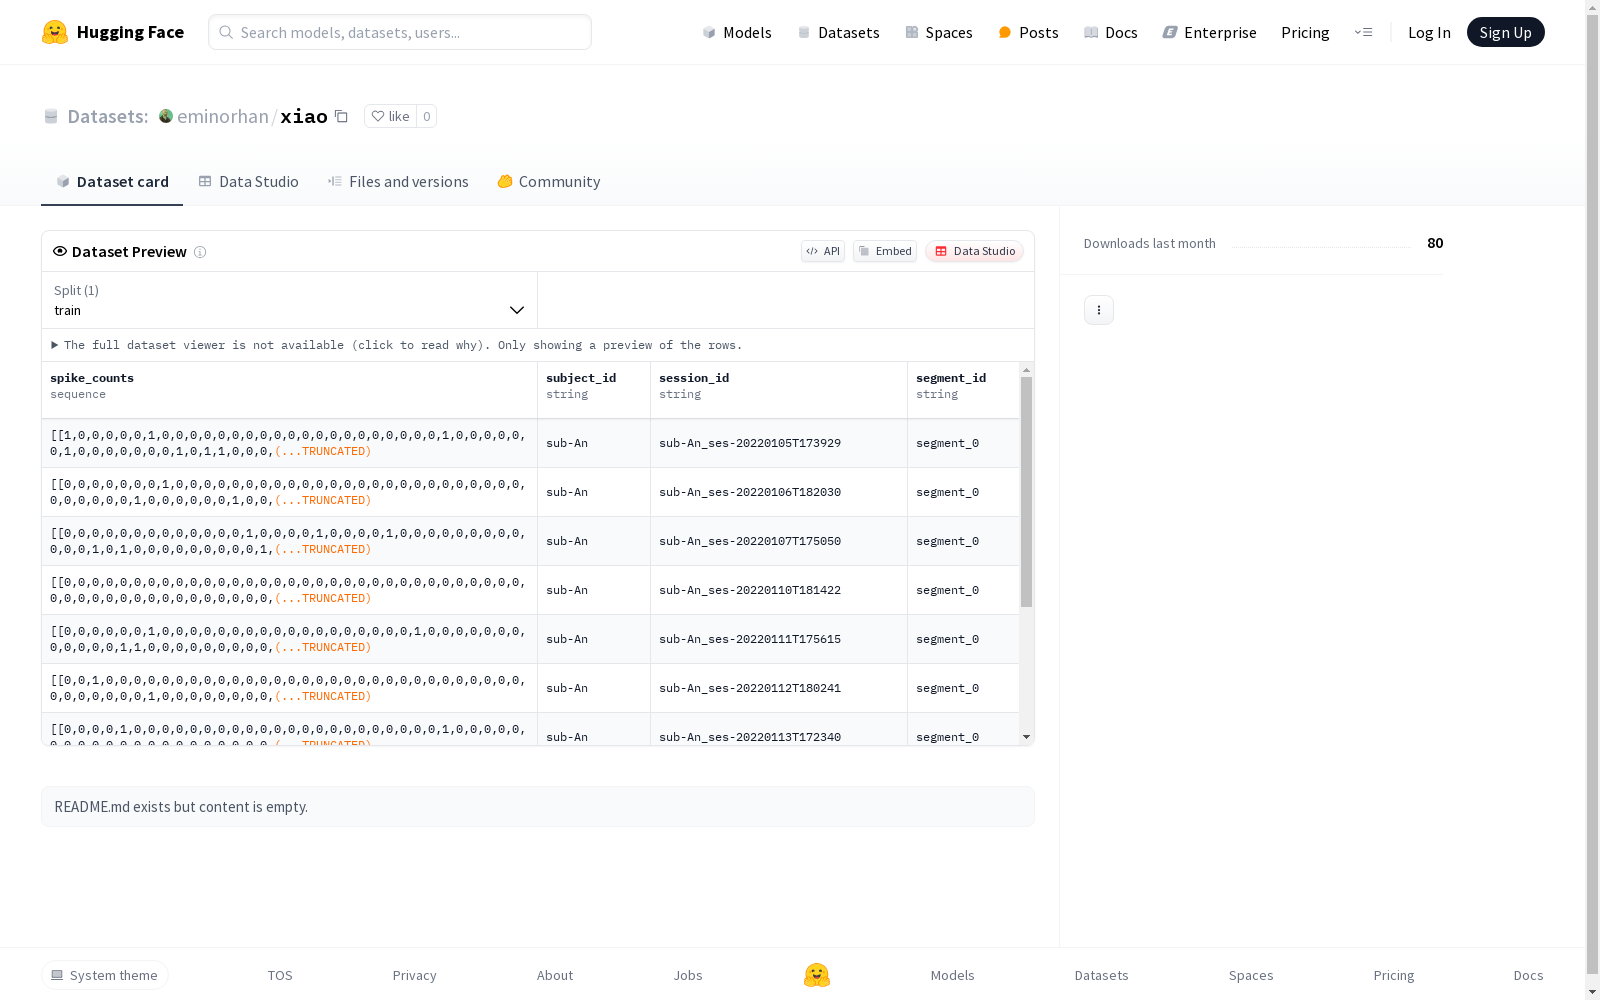Open the About footer link
1600x1000 pixels.
click(555, 975)
